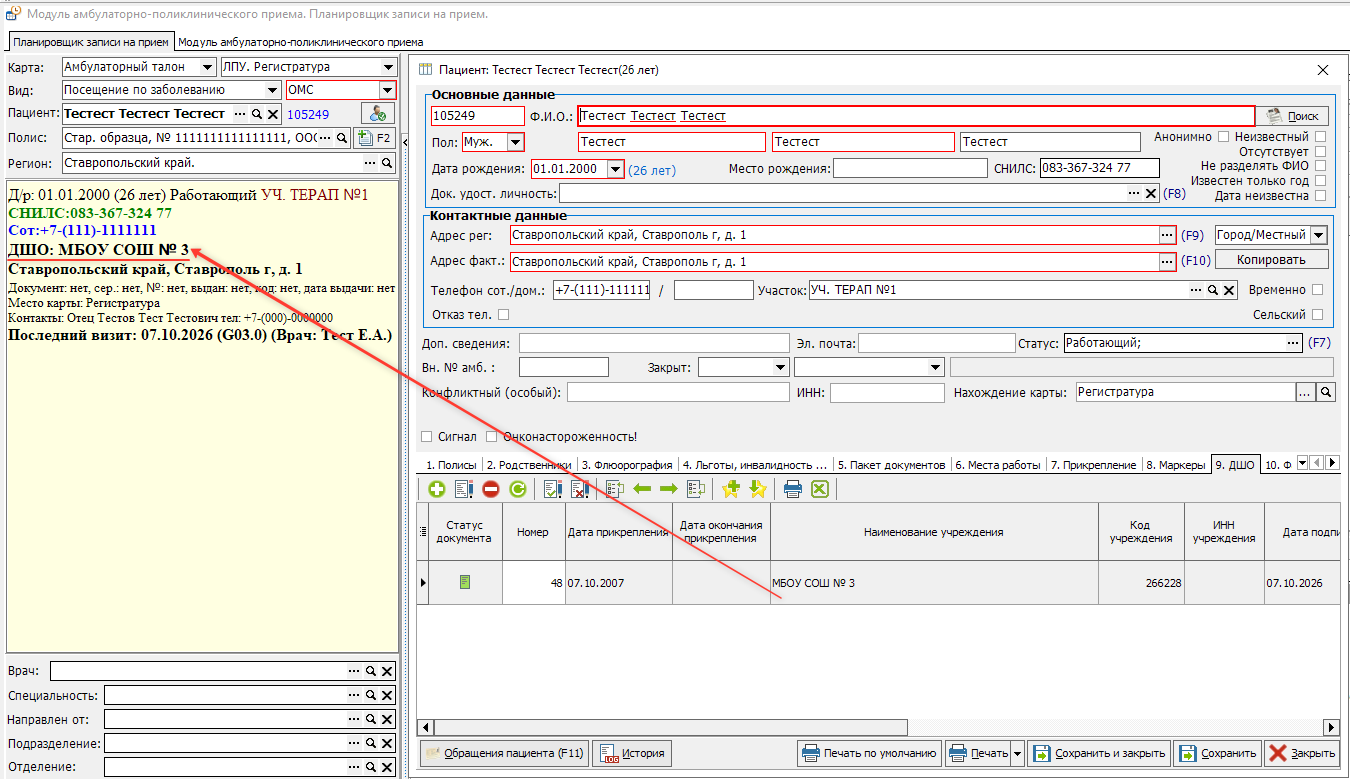Check the Сигнал checkbox

pos(427,437)
